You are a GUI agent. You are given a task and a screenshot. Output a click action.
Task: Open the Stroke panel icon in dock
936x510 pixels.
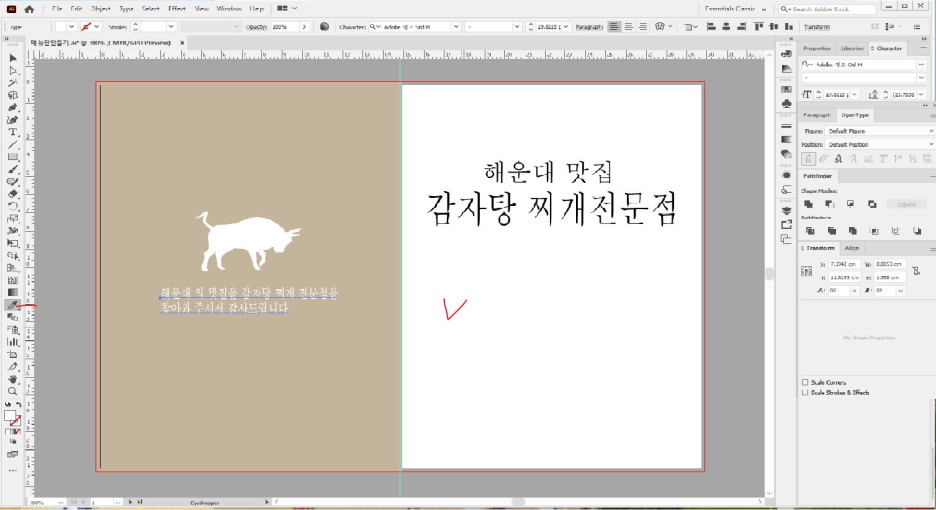click(786, 127)
